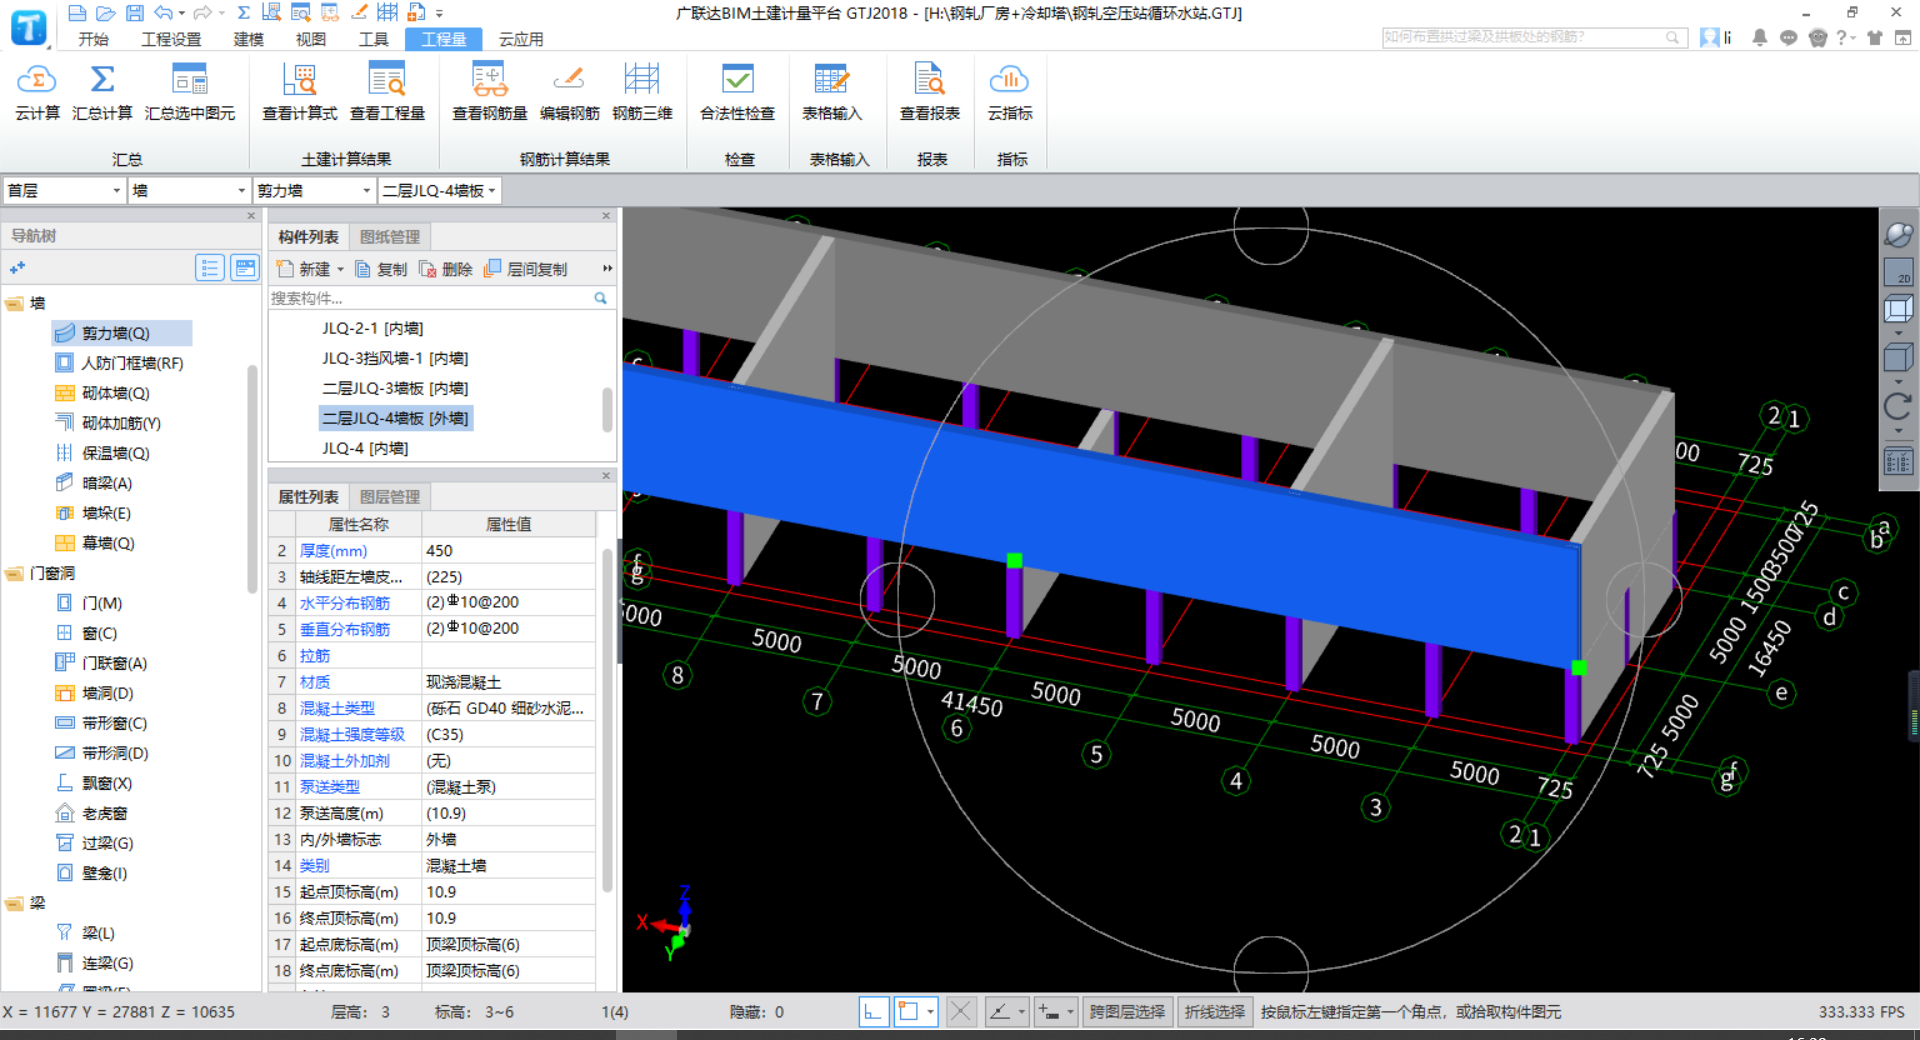The height and width of the screenshot is (1040, 1920).
Task: Switch to 图纸管理 tab in component panel
Action: tap(390, 237)
